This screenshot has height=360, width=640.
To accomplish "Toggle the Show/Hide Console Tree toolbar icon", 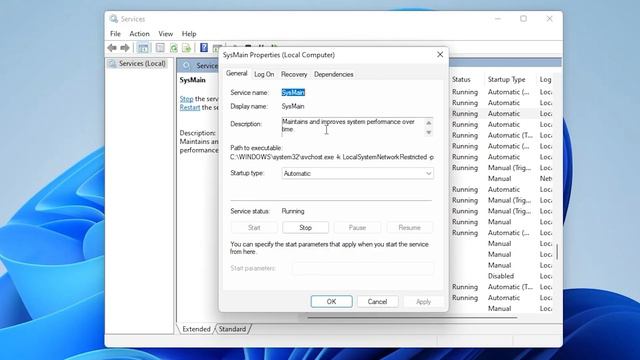I will [x=143, y=48].
